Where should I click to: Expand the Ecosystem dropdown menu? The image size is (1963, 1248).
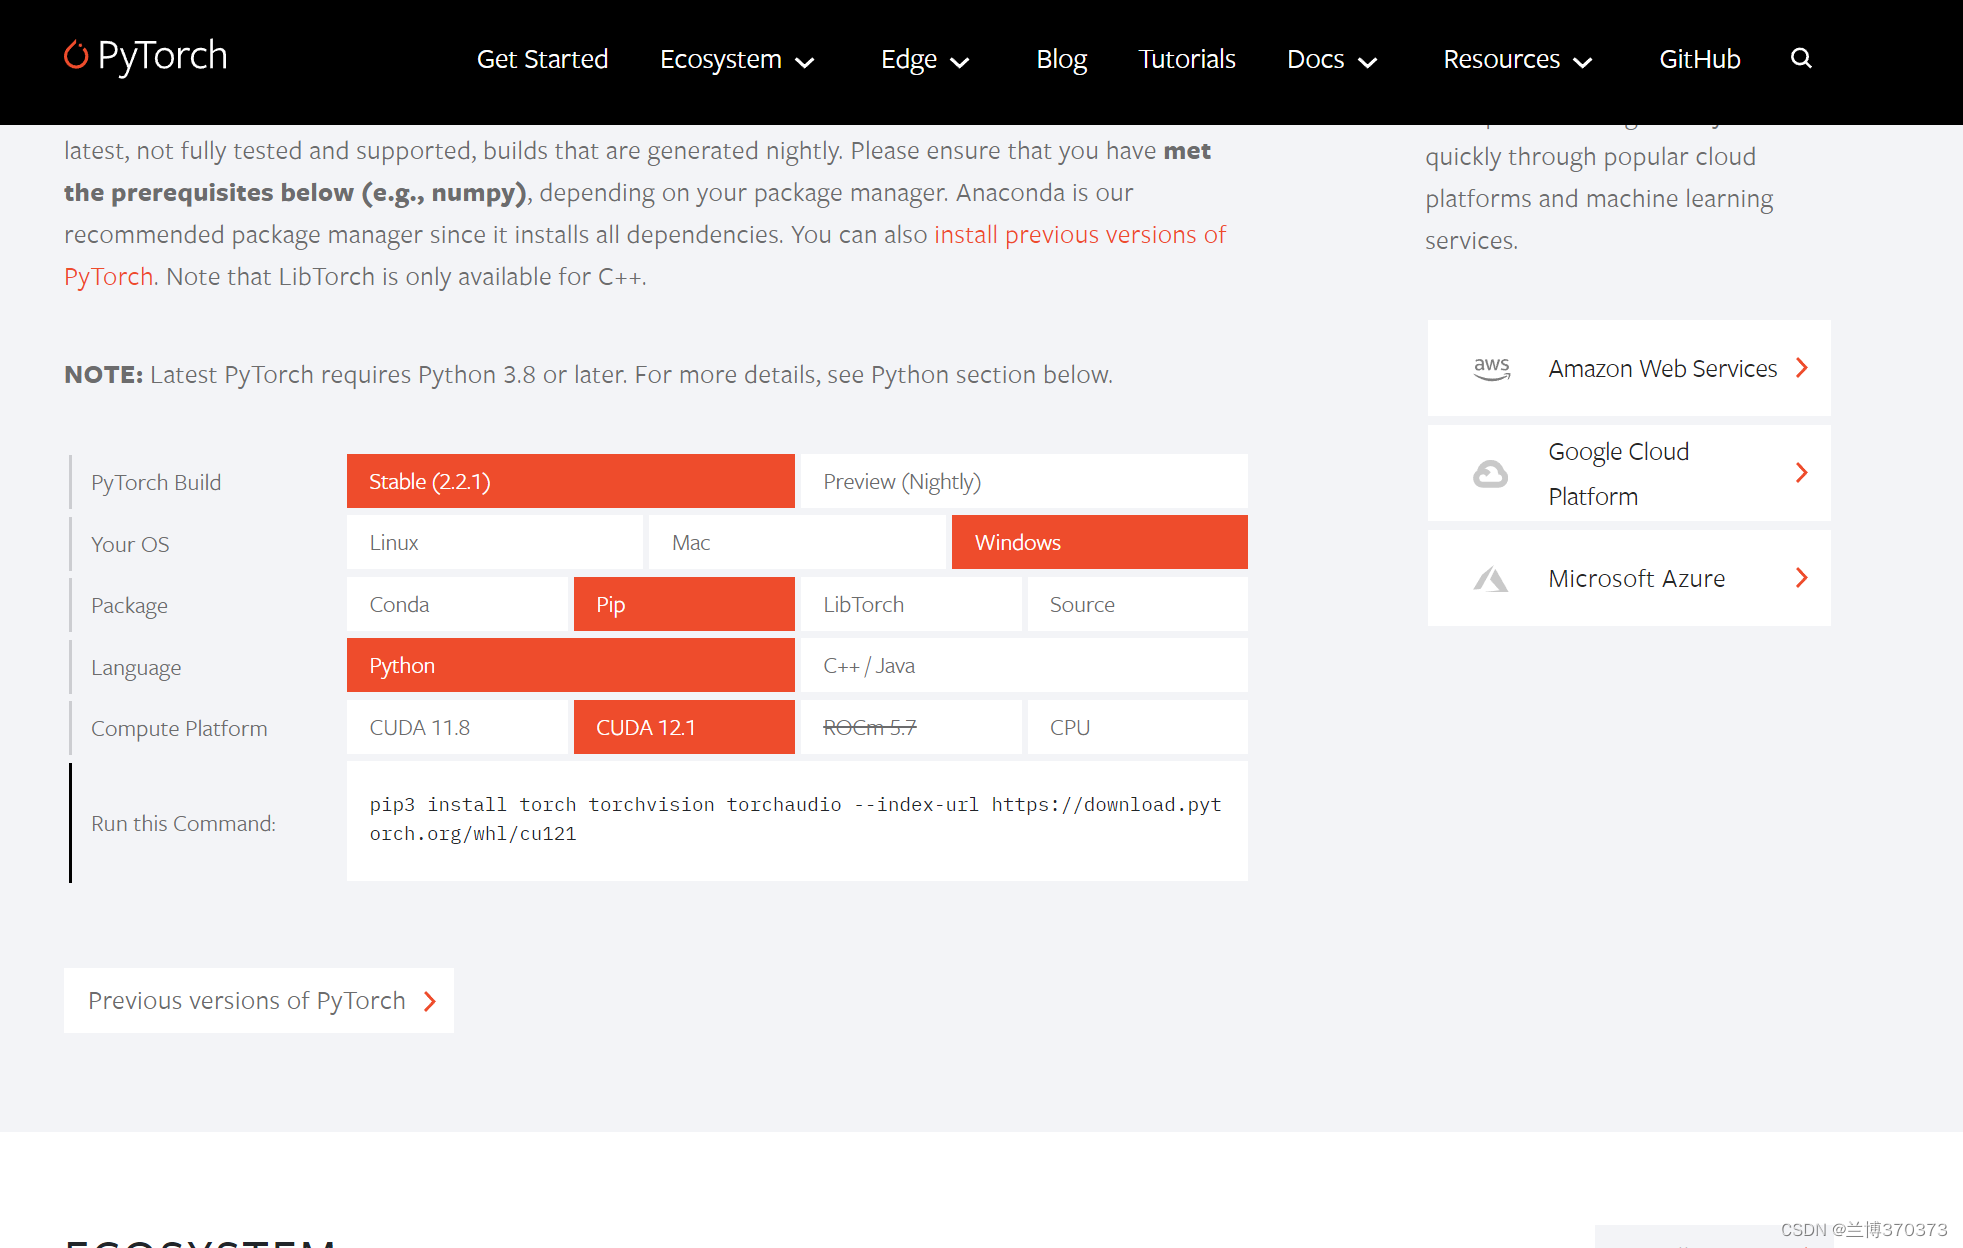pos(737,60)
